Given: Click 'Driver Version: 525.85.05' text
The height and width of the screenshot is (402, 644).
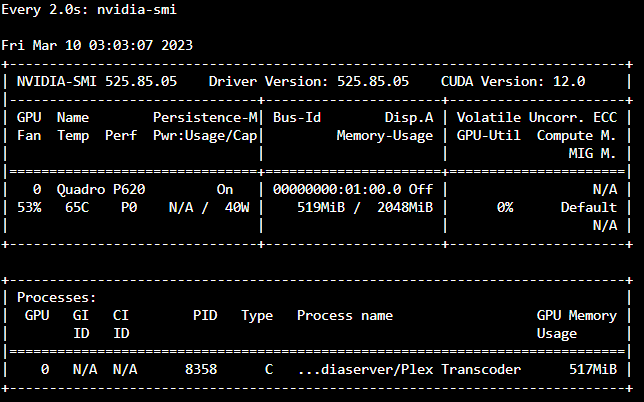Looking at the screenshot, I should [309, 81].
